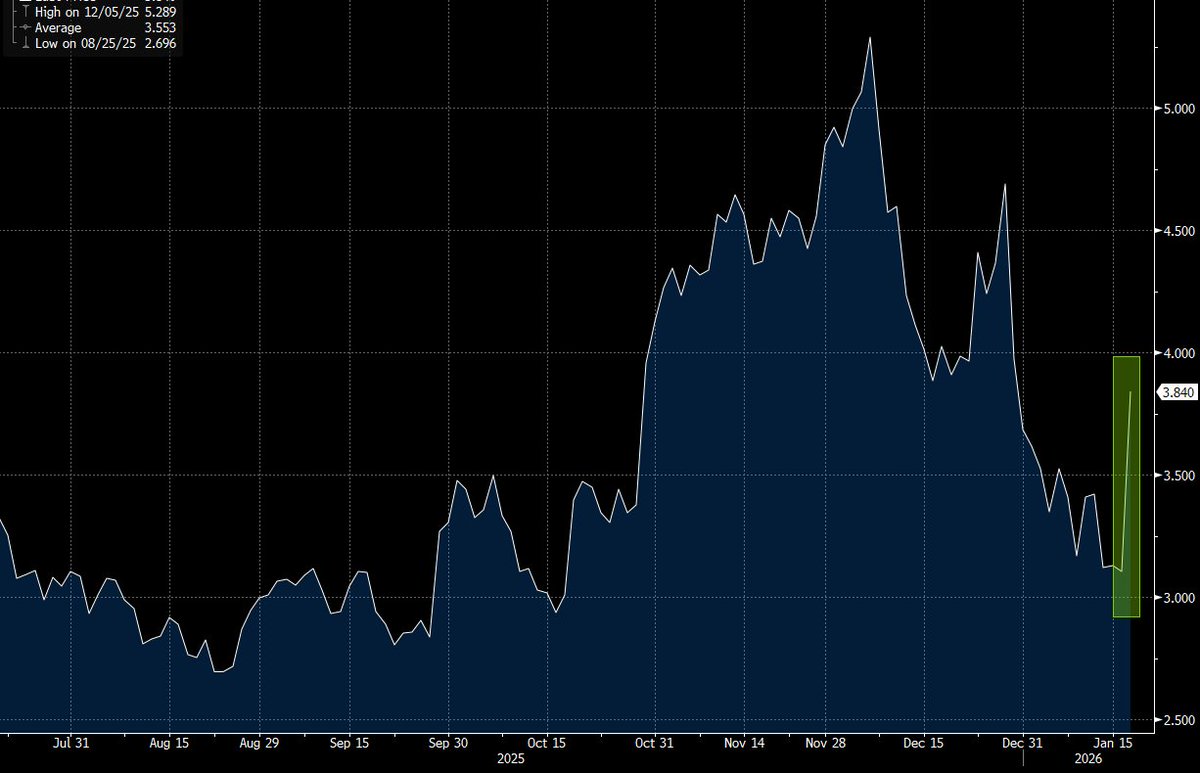Select the Average marker icon in the legend
Screen dimensions: 1200x773
pos(25,27)
